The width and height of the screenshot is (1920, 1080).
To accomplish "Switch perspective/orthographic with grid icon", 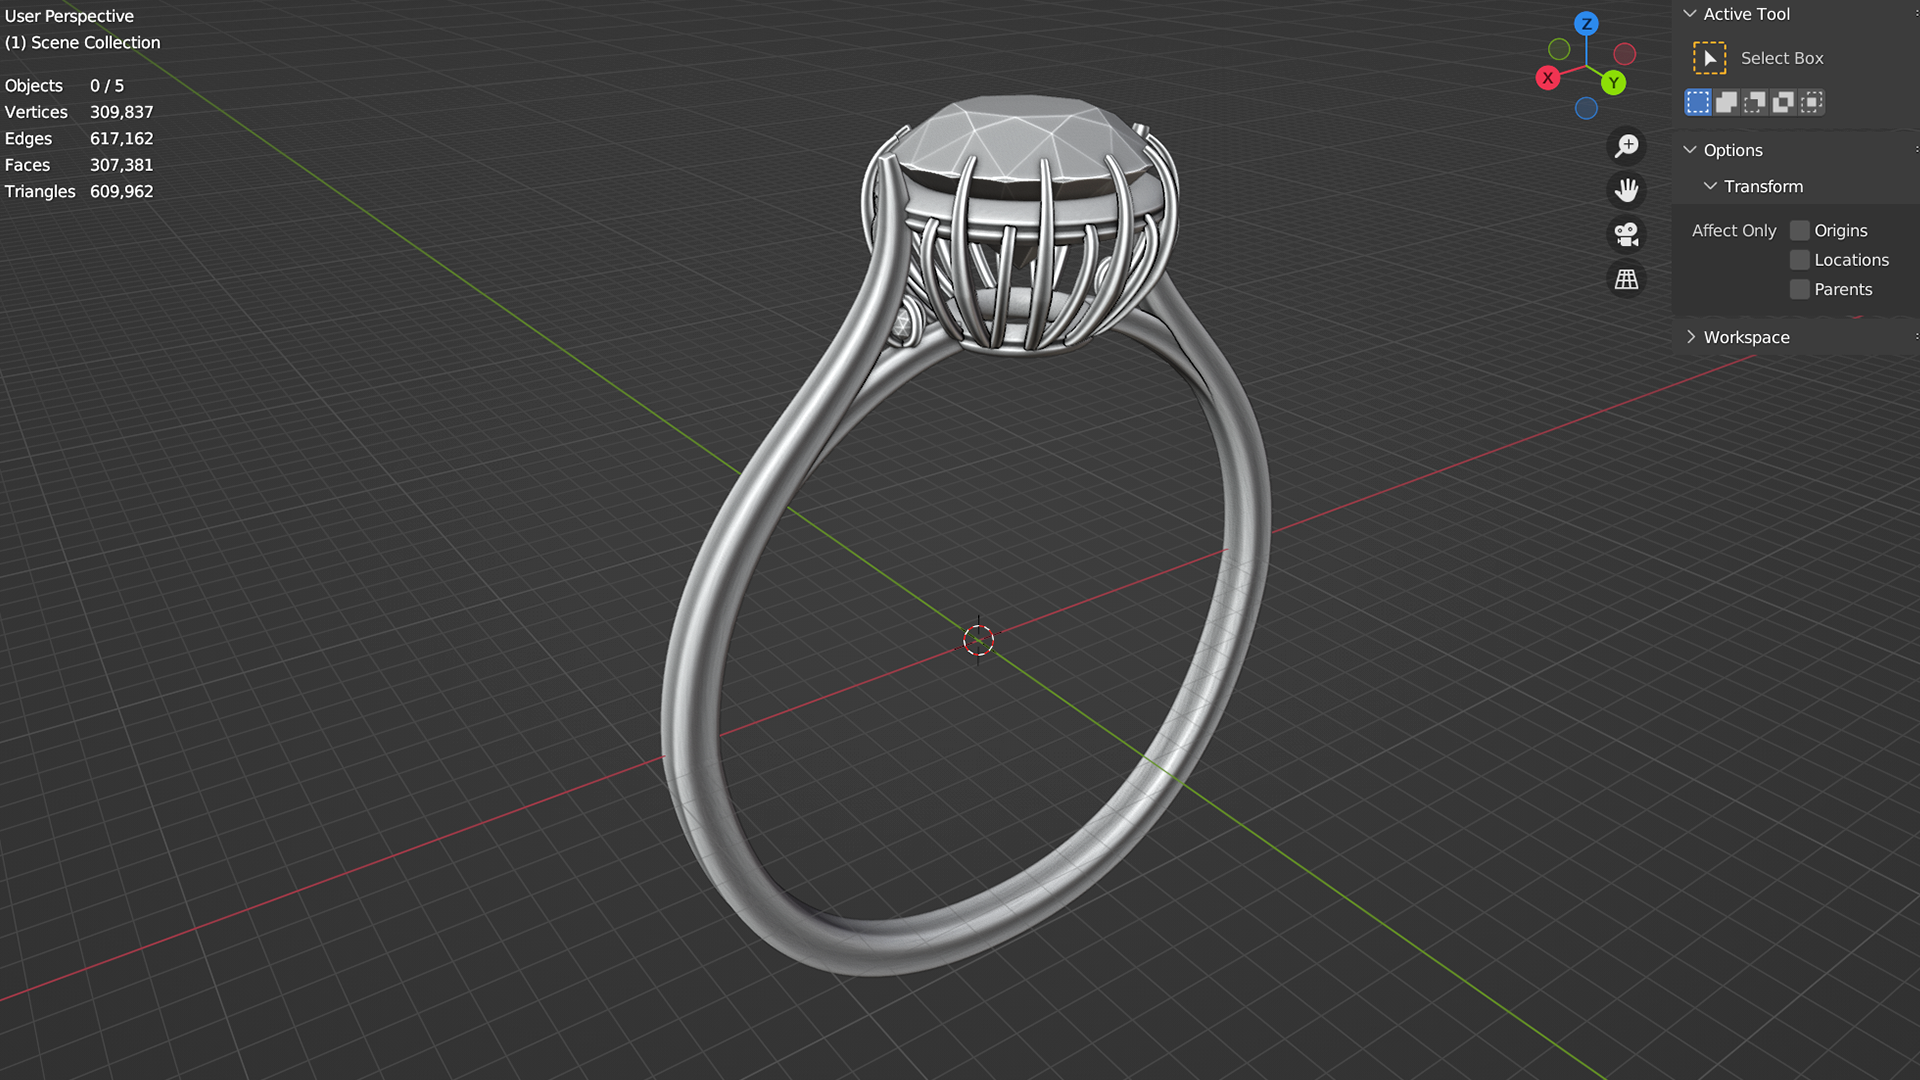I will pos(1627,279).
